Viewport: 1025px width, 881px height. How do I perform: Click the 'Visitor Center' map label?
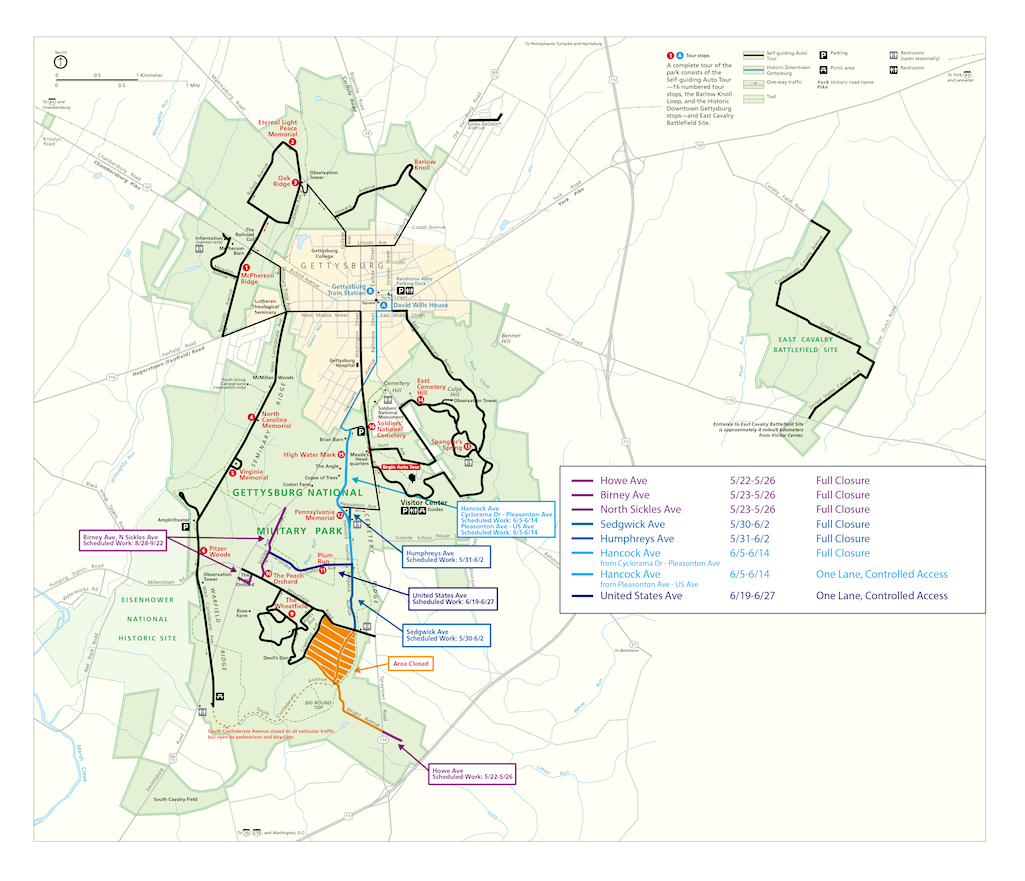[x=423, y=503]
